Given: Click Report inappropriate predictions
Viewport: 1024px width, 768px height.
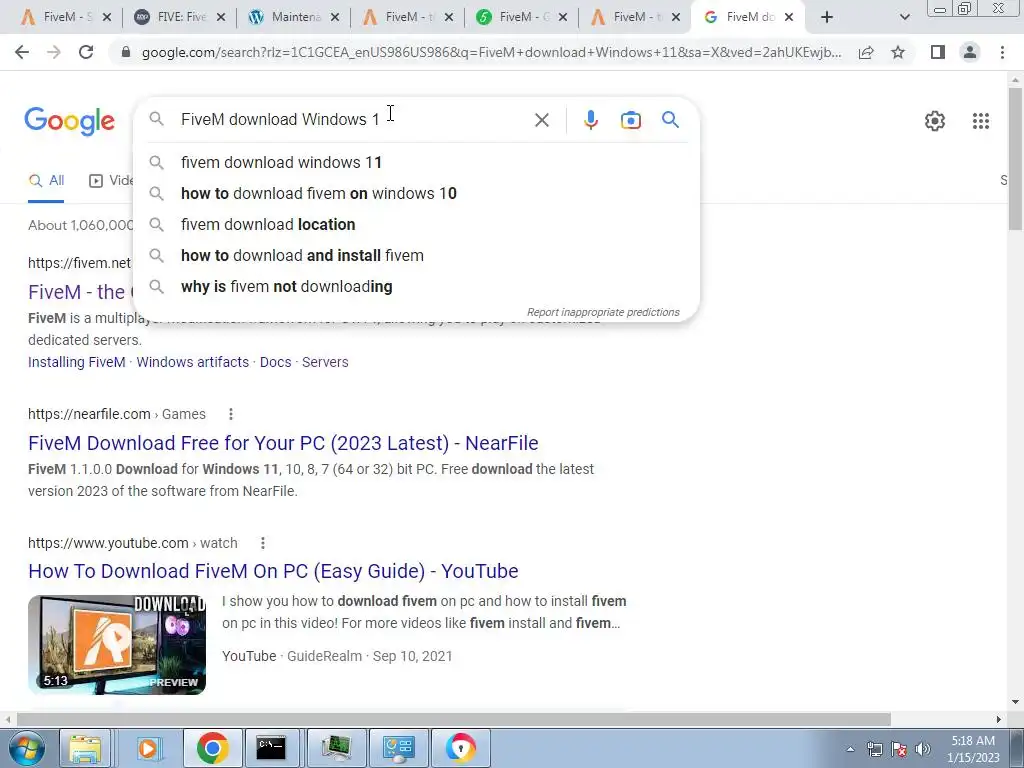Looking at the screenshot, I should point(603,312).
